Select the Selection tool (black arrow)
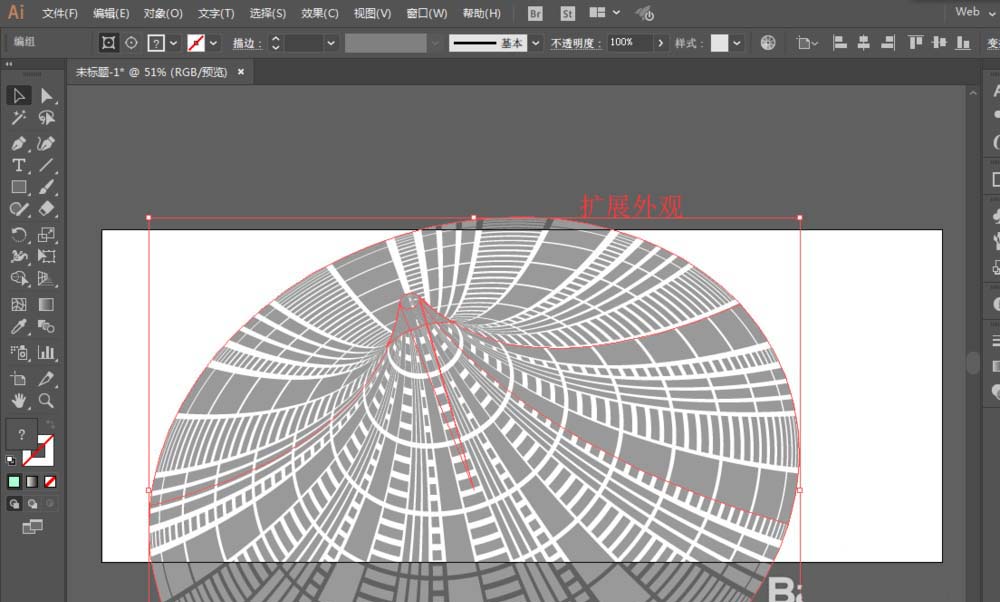1000x602 pixels. 18,96
